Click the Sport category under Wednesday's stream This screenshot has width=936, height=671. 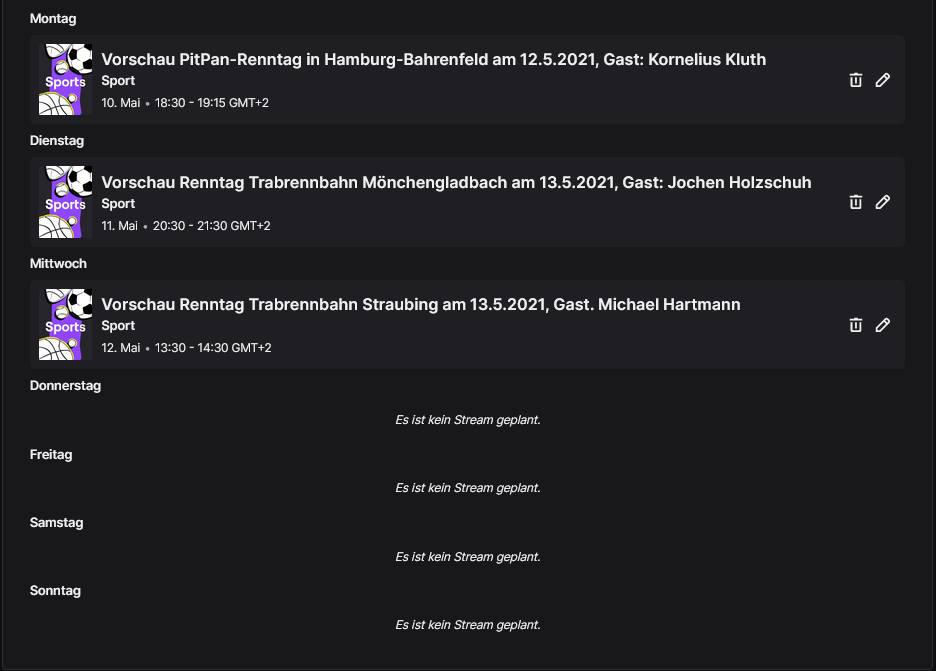[x=118, y=325]
